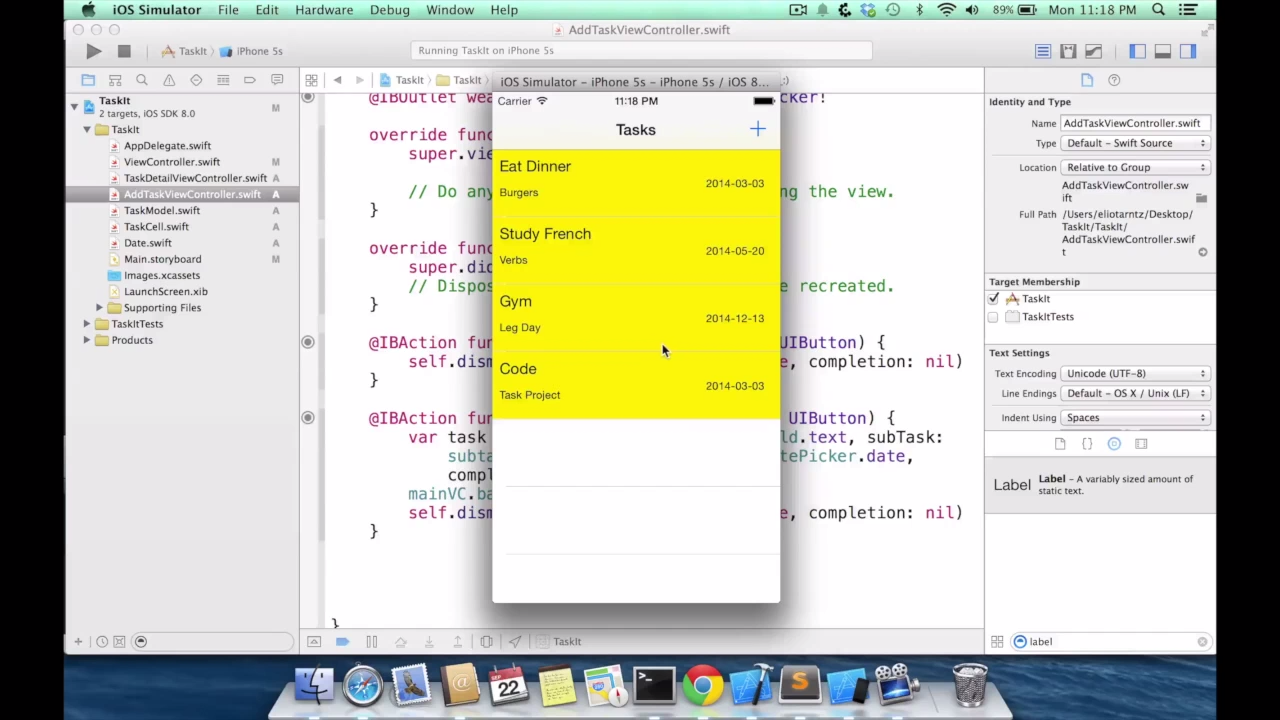Toggle the Navigator panel visibility

[x=1138, y=51]
